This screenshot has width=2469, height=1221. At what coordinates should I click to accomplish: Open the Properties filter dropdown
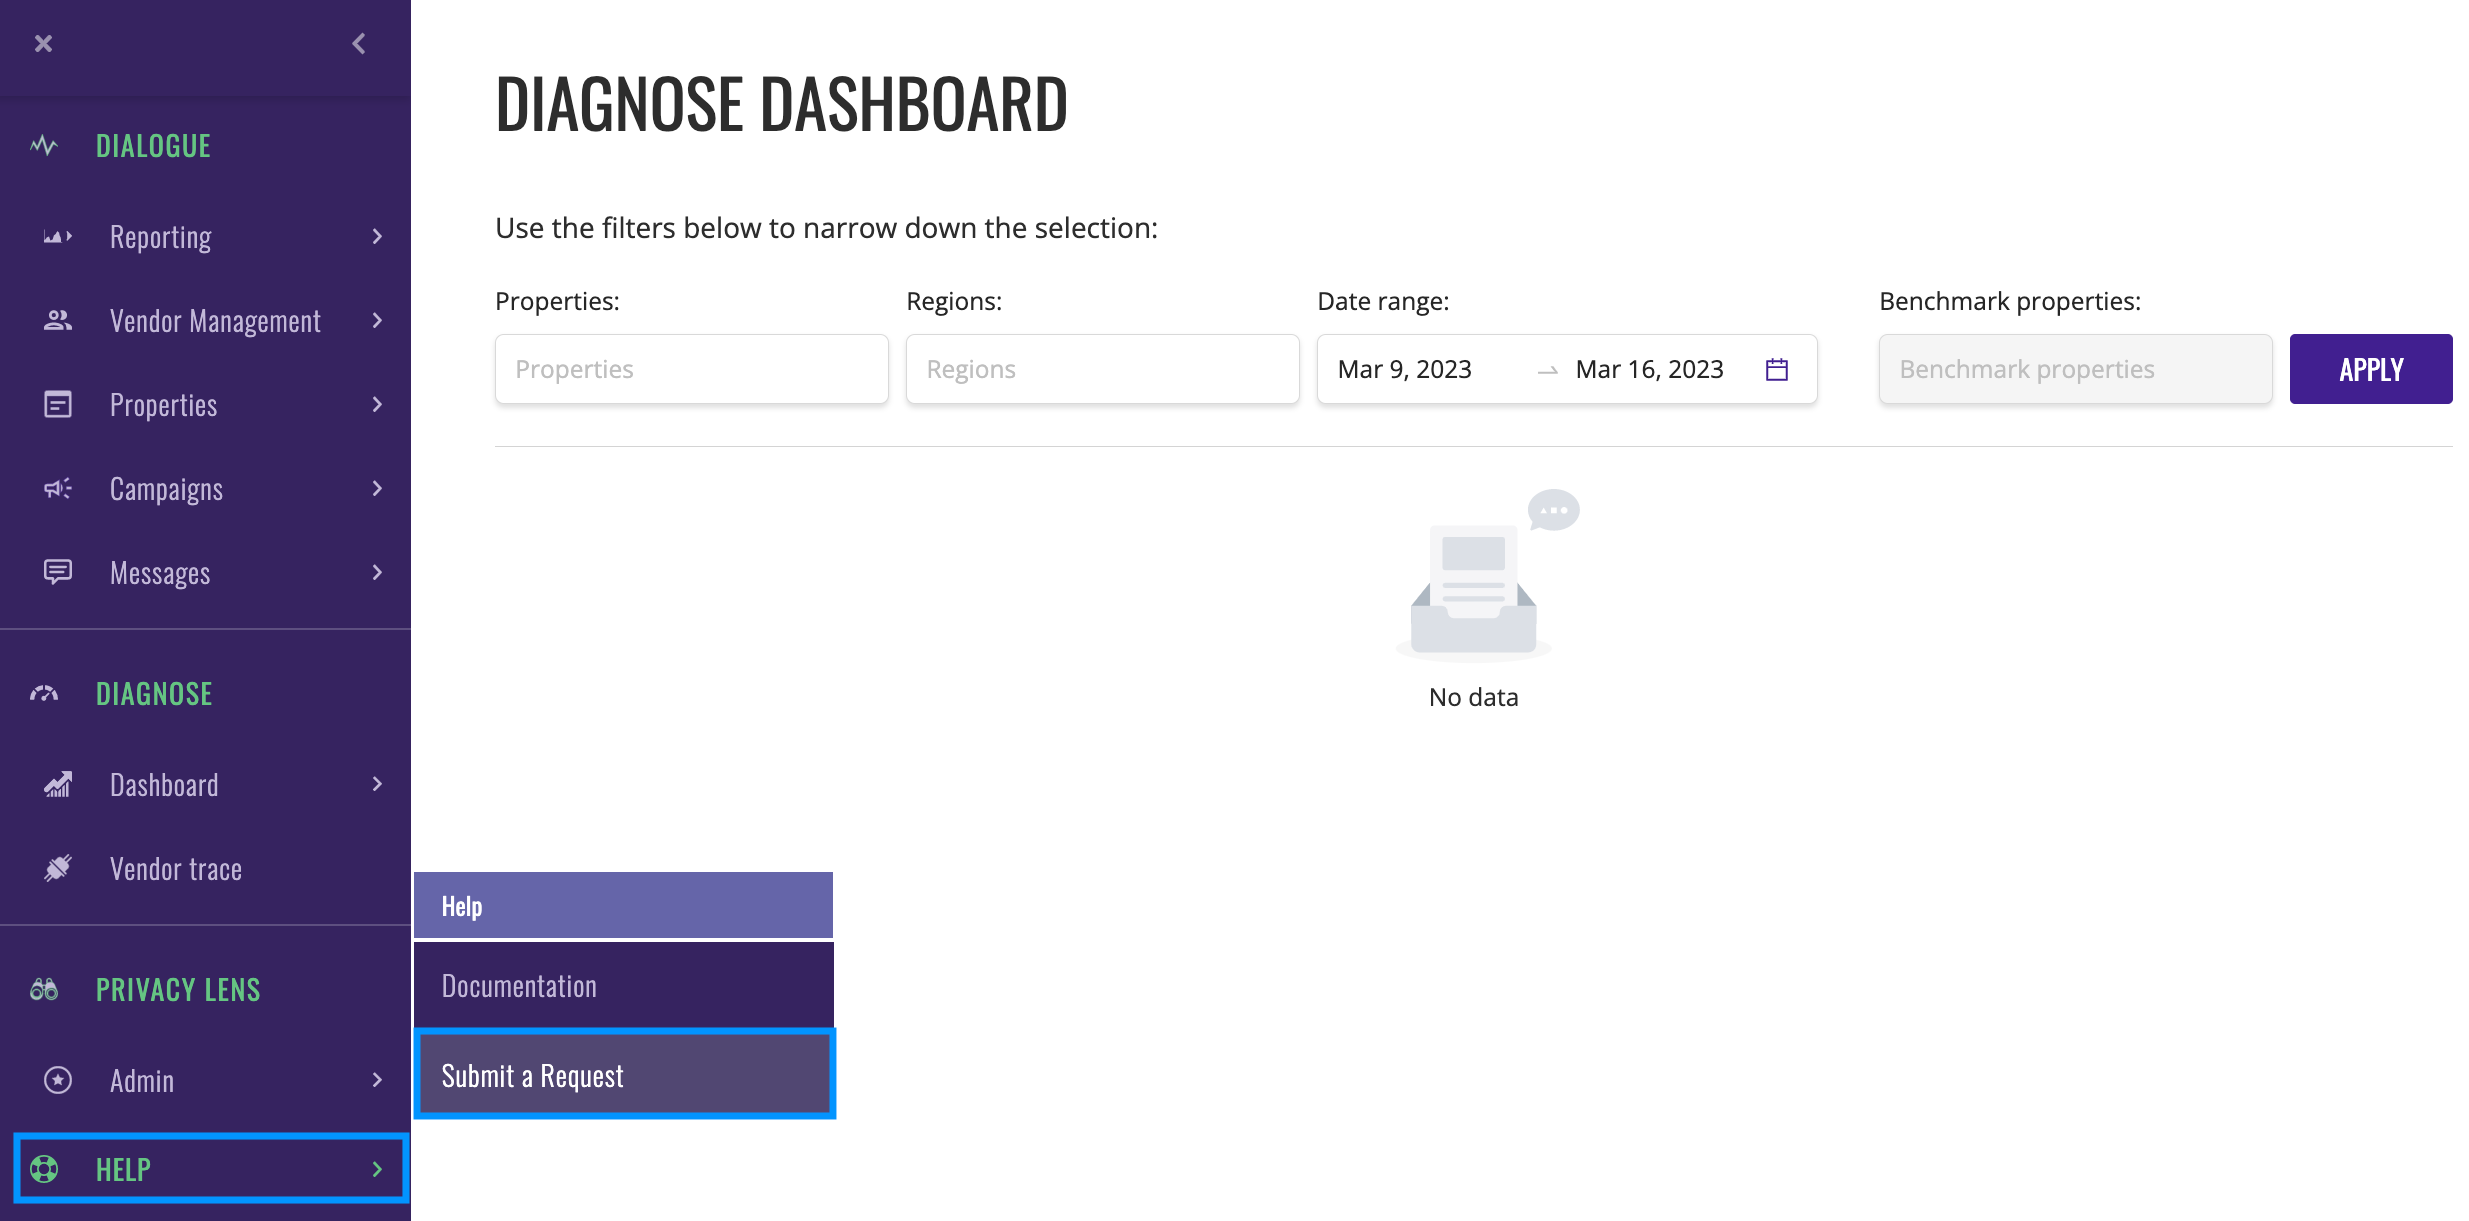(x=692, y=369)
